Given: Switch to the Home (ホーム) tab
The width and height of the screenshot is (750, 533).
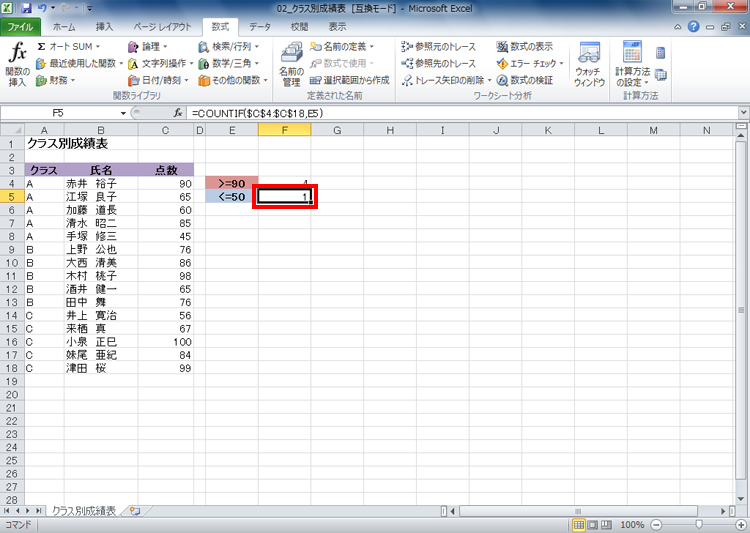Looking at the screenshot, I should (64, 27).
